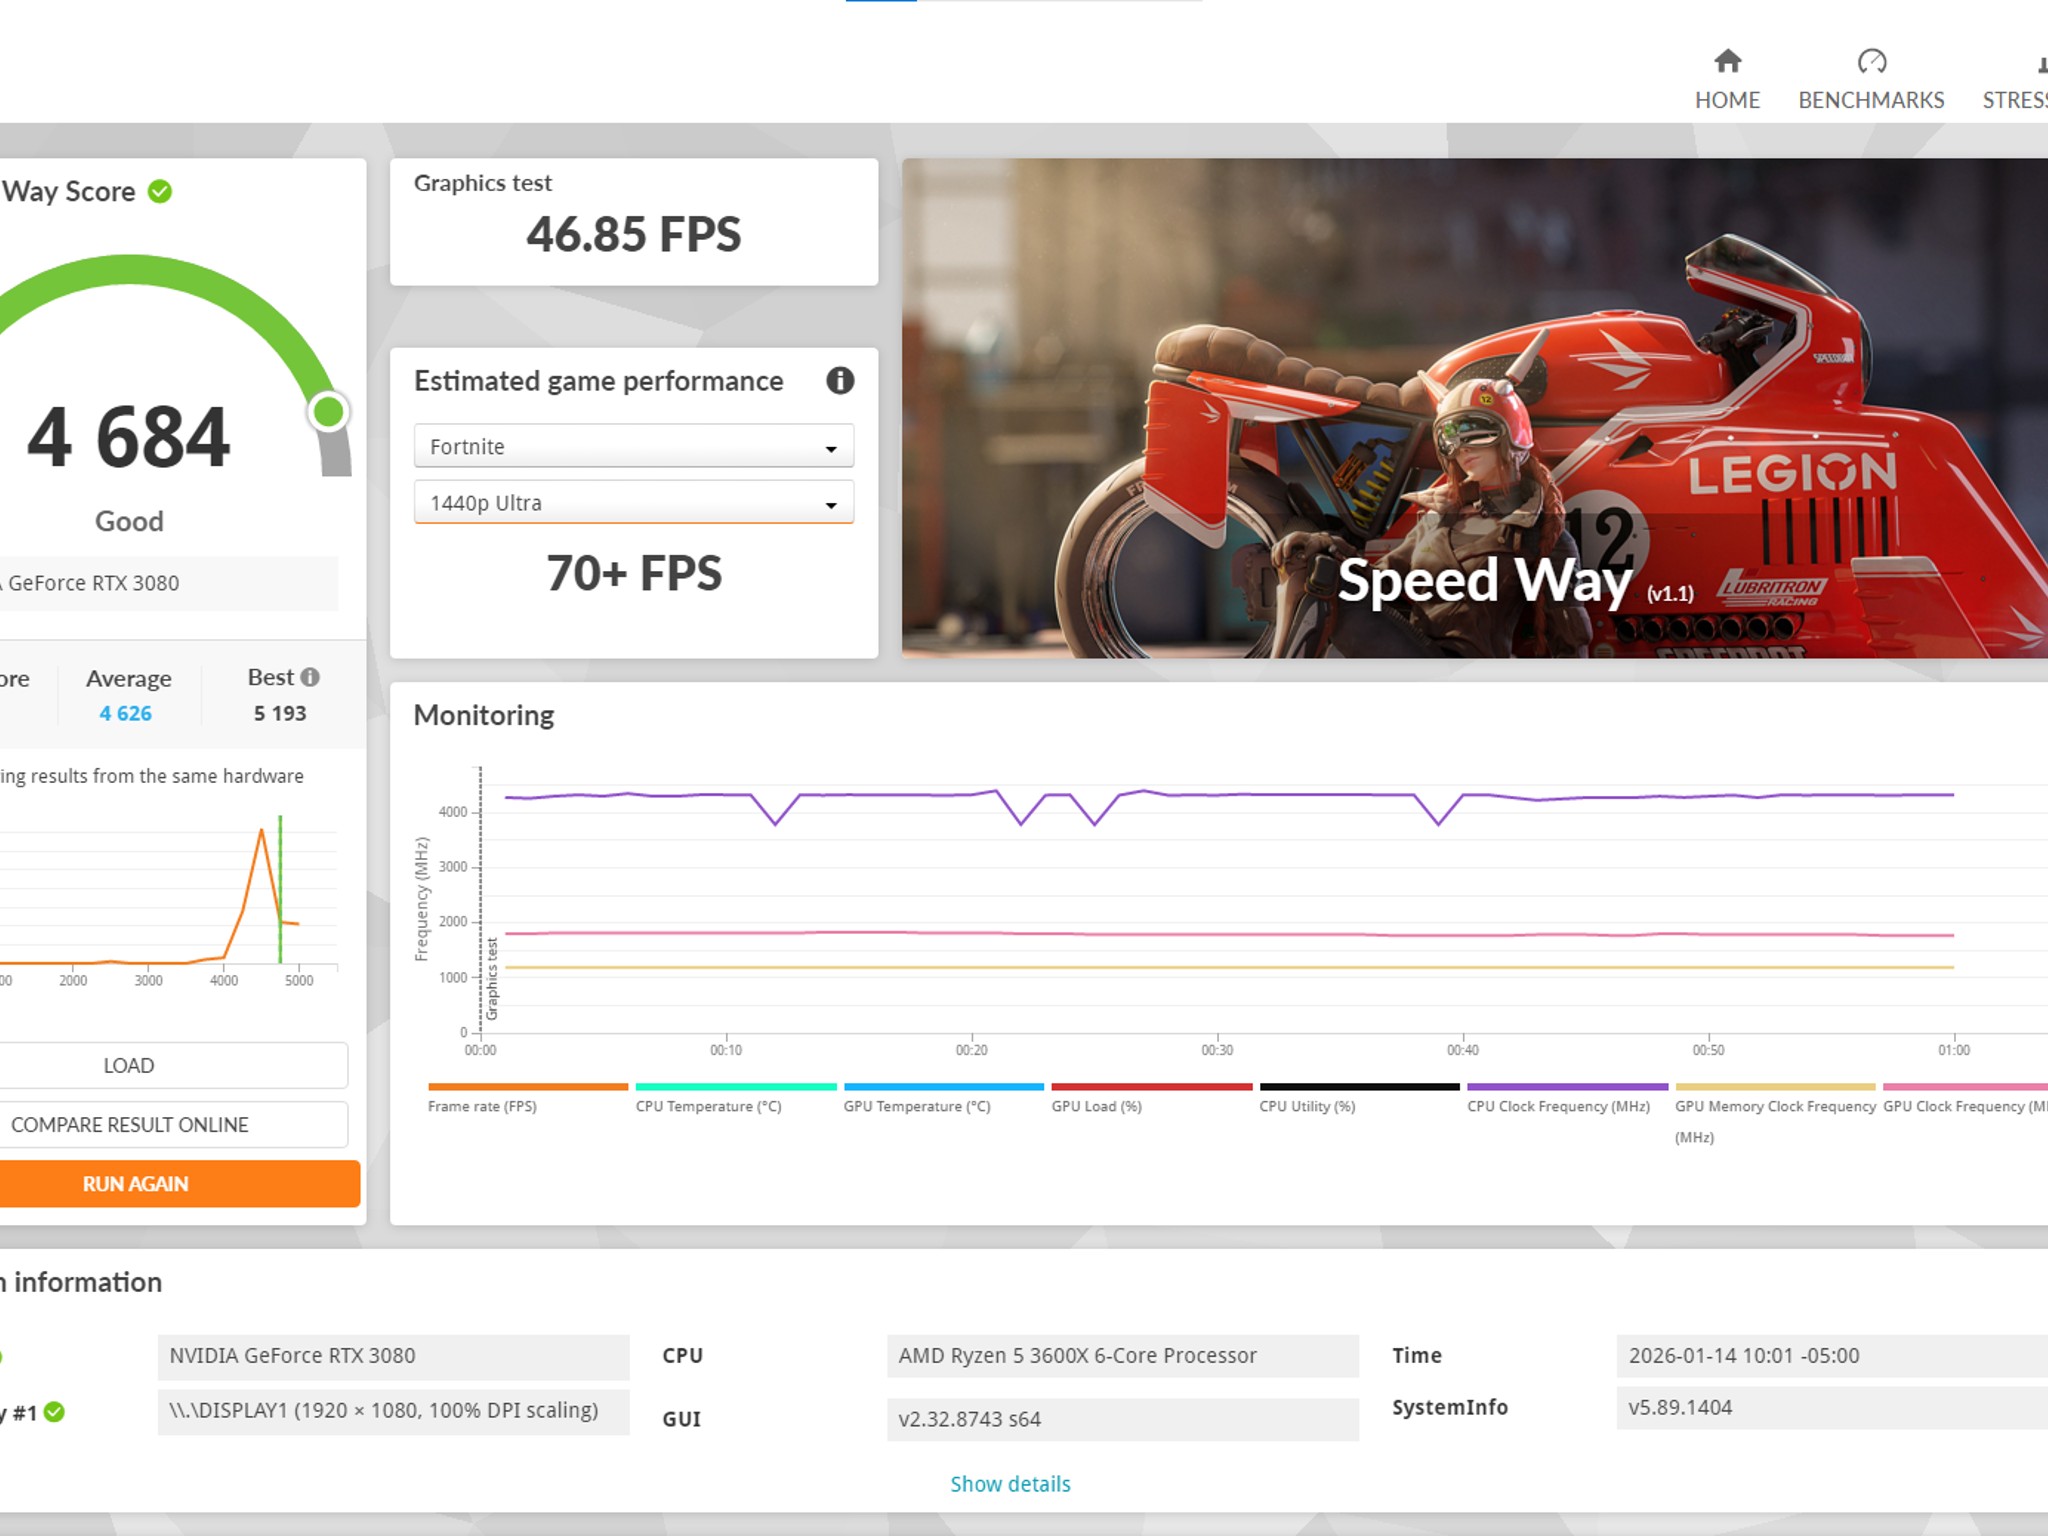Viewport: 2048px width, 1536px height.
Task: Open the Fortnite game dropdown
Action: click(x=634, y=446)
